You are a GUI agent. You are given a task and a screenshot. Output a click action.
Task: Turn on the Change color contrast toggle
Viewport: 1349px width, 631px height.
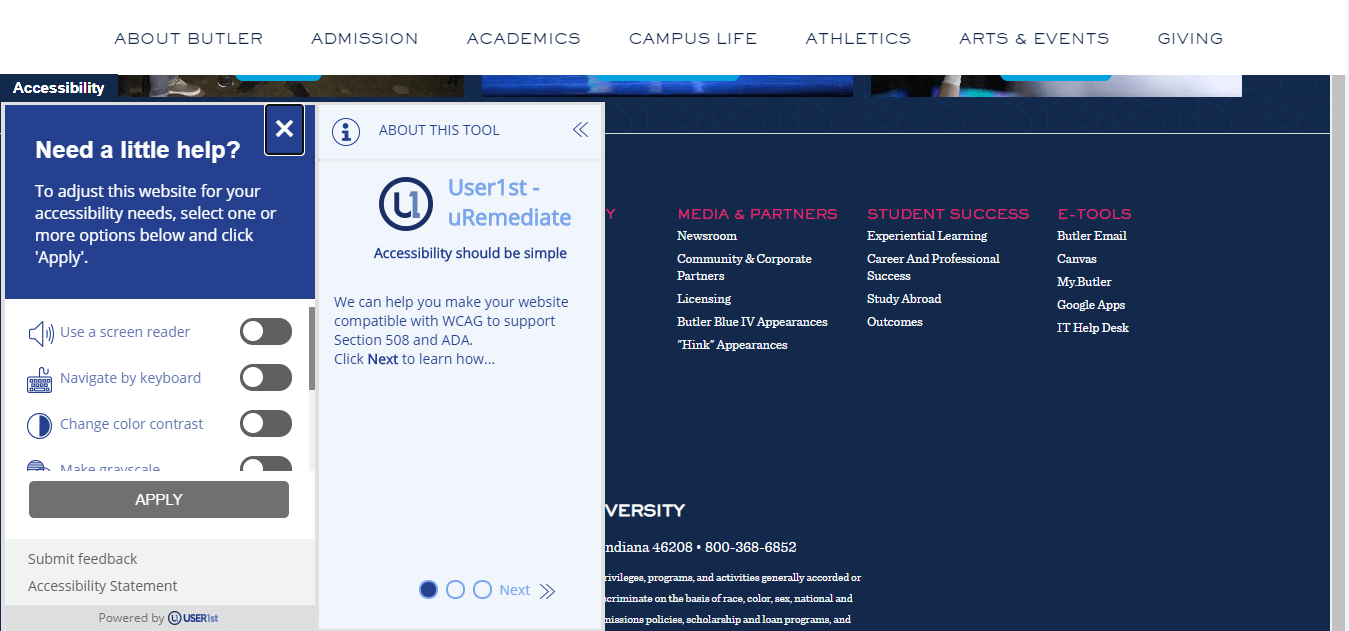266,424
